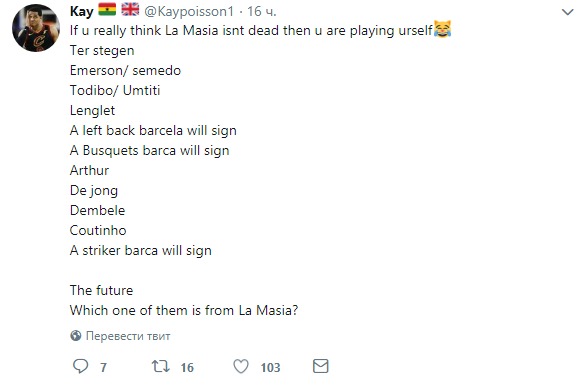This screenshot has width=587, height=392.
Task: Click the reply count 7
Action: [103, 367]
